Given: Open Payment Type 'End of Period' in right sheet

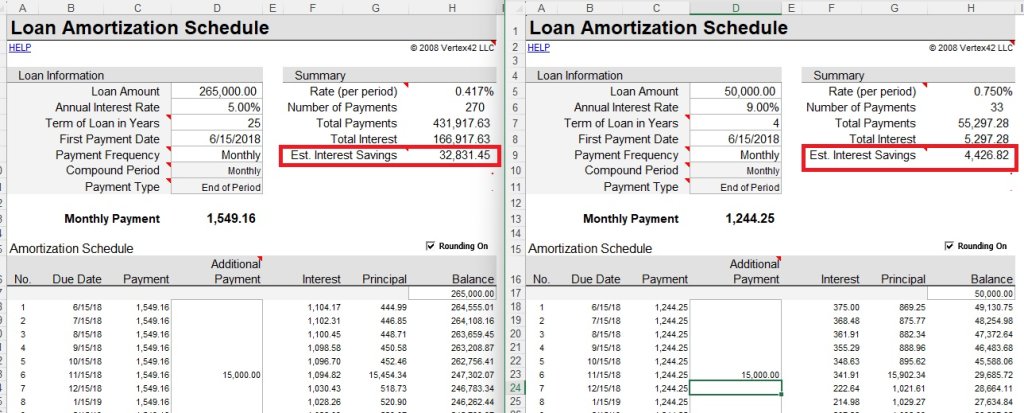Looking at the screenshot, I should [736, 187].
